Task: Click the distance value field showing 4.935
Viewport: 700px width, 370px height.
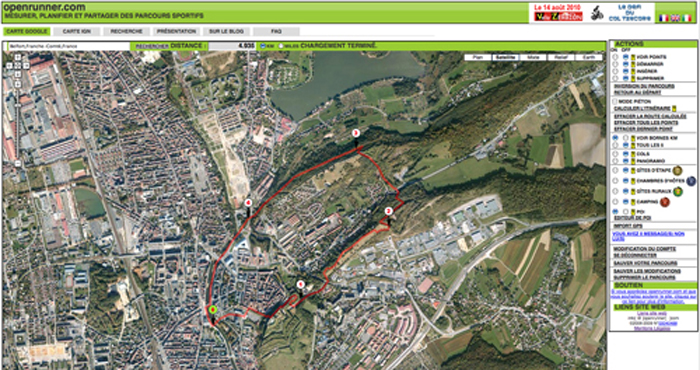Action: click(232, 46)
